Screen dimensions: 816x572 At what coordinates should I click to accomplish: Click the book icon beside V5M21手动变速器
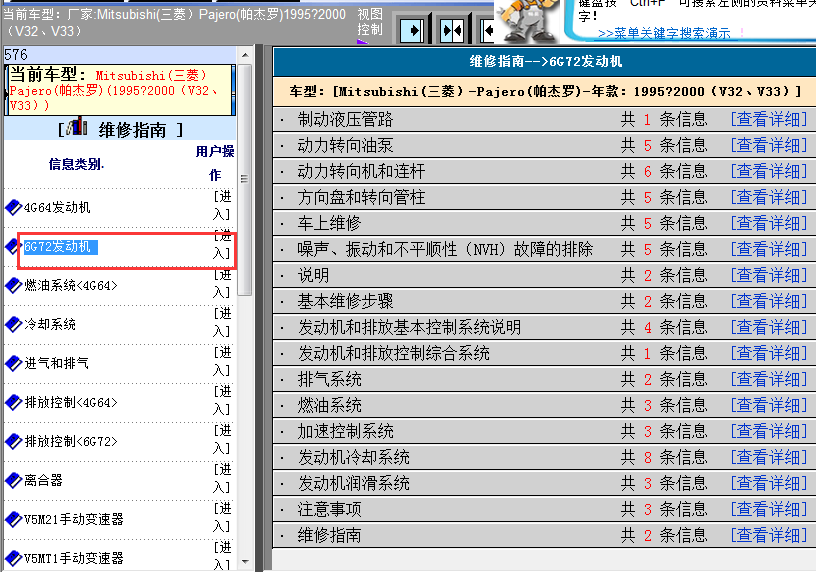pyautogui.click(x=13, y=519)
